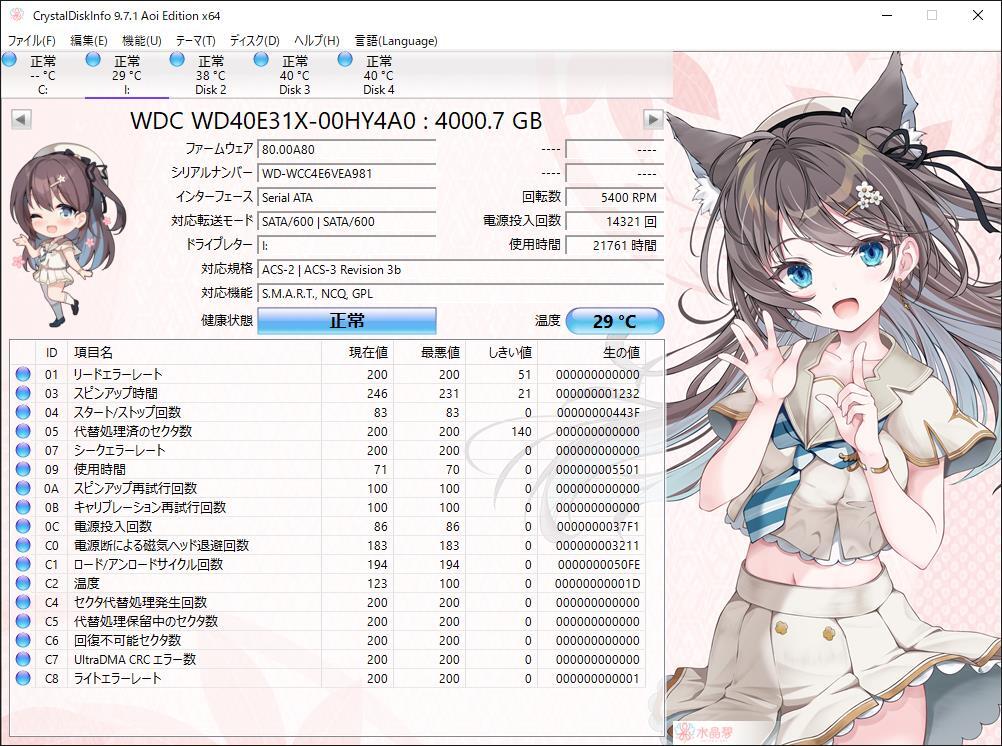Click the transfer mode field SATA/600 | SATA/600
The width and height of the screenshot is (1002, 746).
pos(346,222)
